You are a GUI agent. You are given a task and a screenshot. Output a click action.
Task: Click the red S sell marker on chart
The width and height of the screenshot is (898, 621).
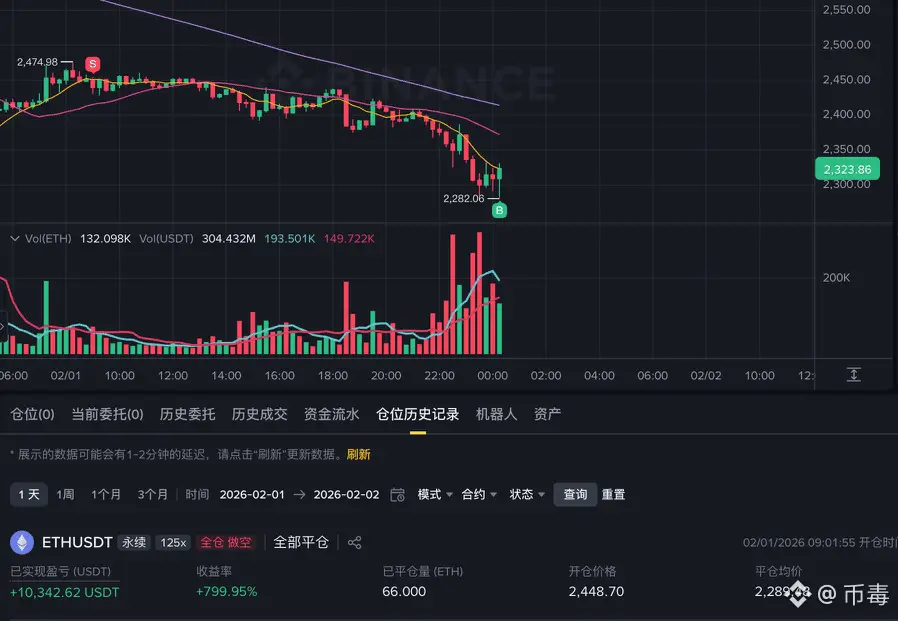tap(93, 64)
